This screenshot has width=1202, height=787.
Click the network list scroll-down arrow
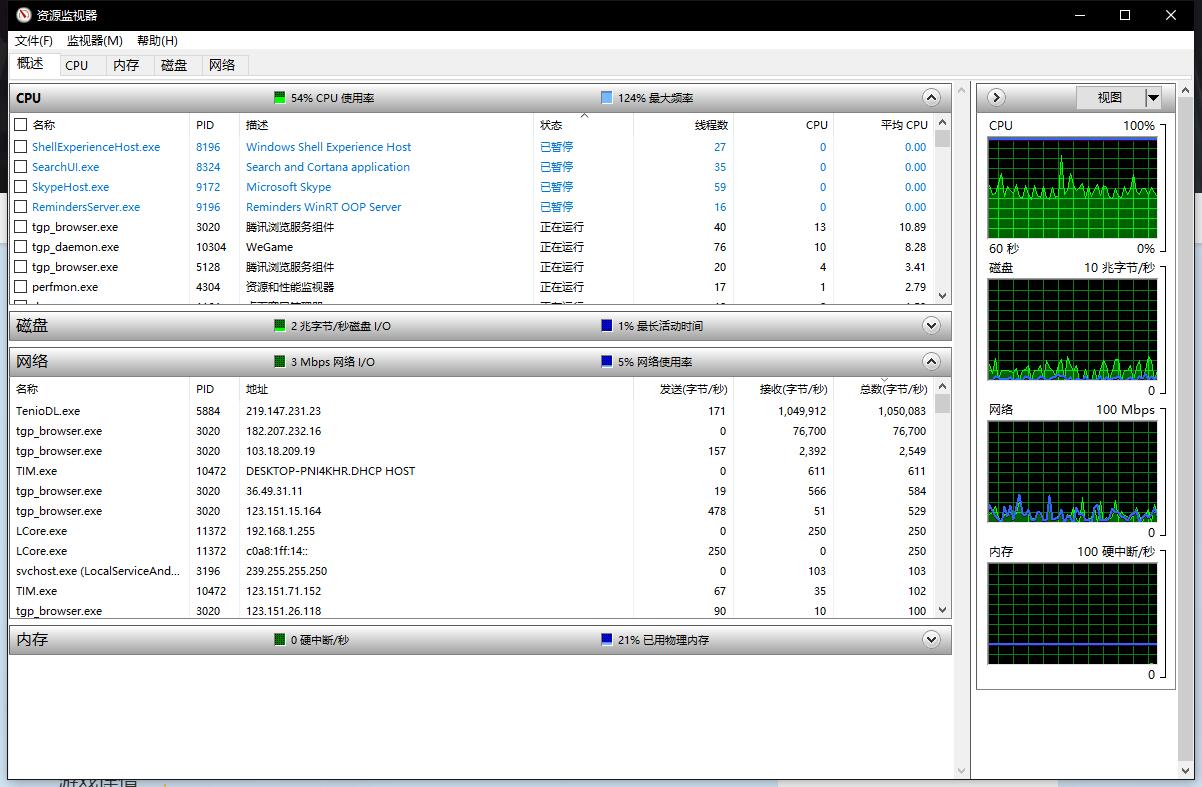(942, 610)
